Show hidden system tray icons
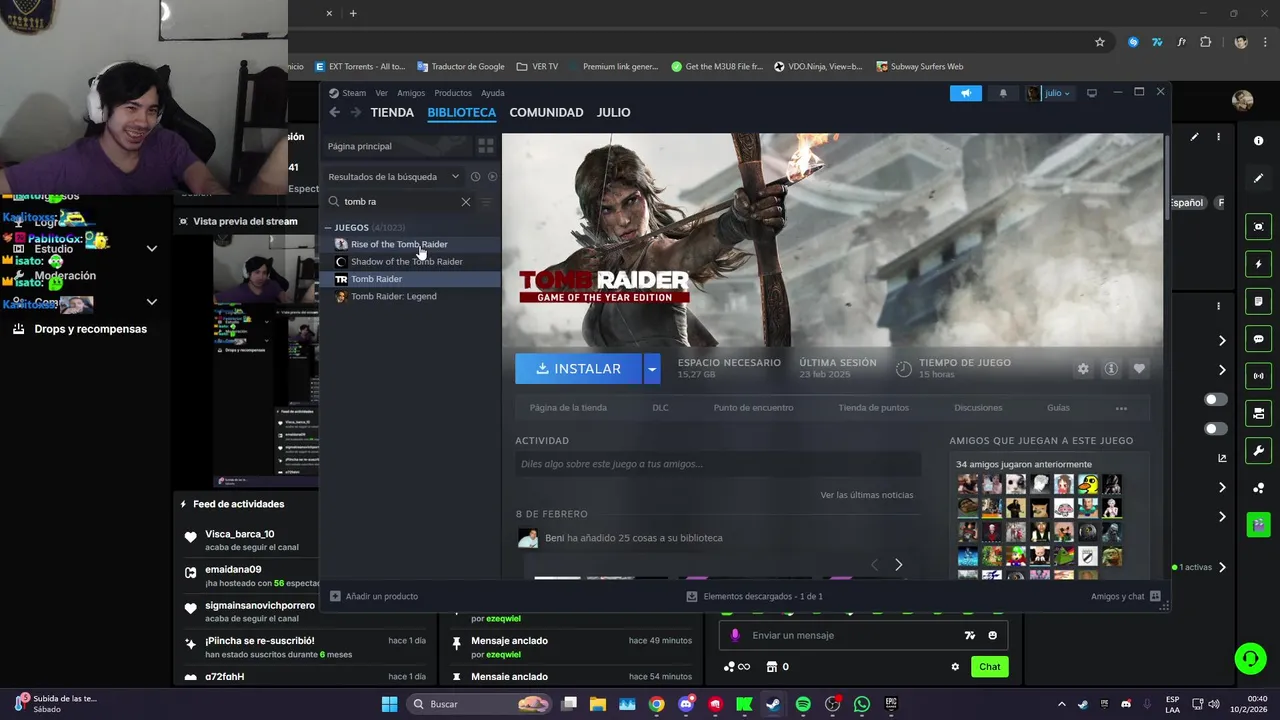Image resolution: width=1280 pixels, height=720 pixels. coord(1062,704)
